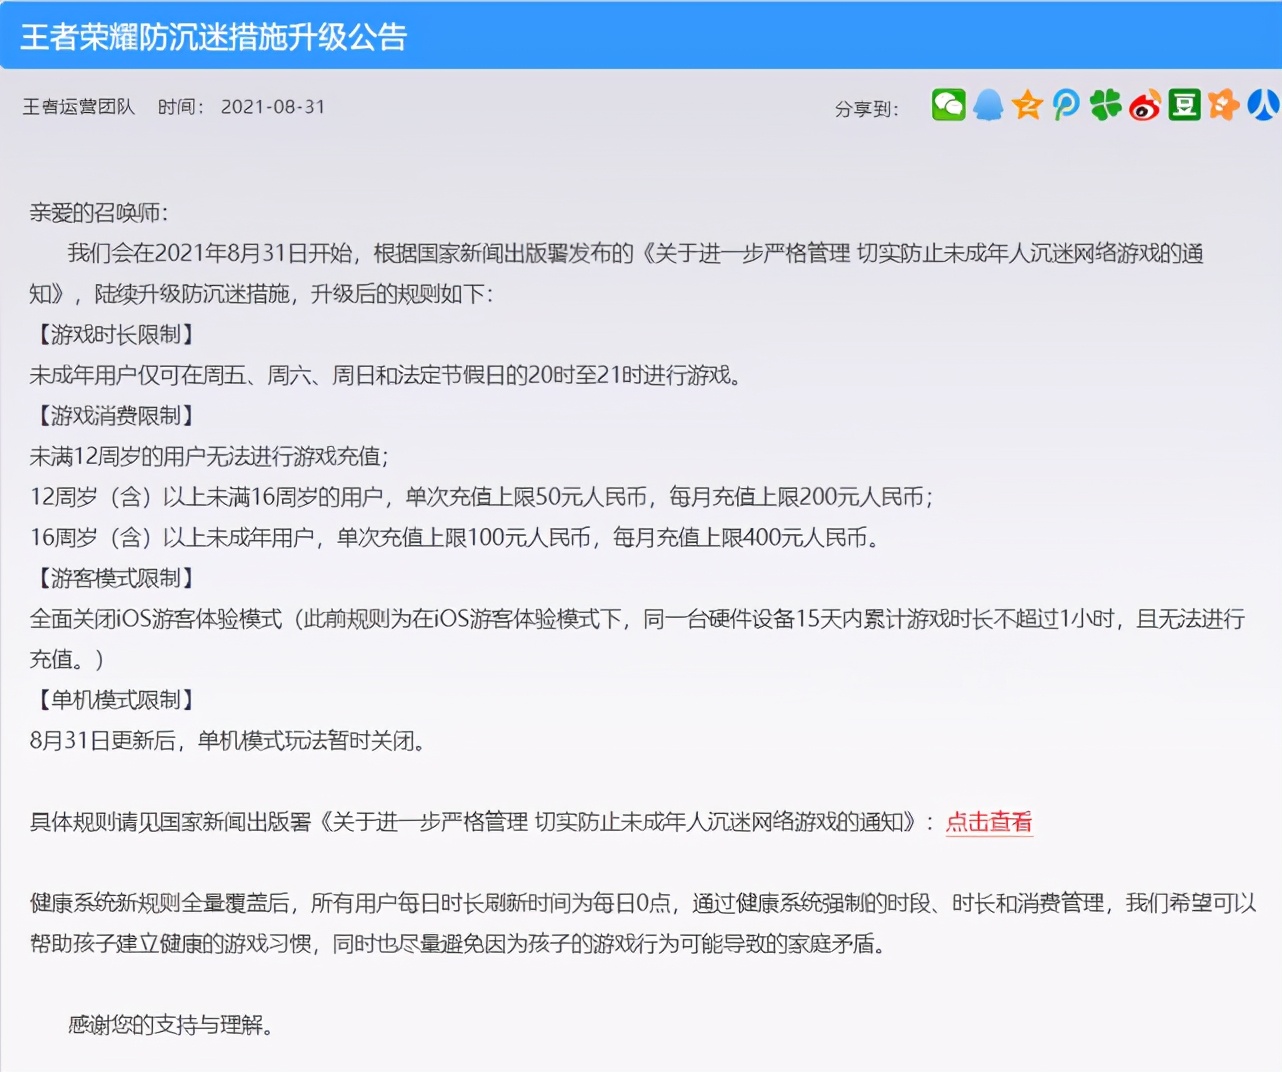Screen dimensions: 1282x1072
Task: Open the red 点击查看 link
Action: [x=988, y=823]
